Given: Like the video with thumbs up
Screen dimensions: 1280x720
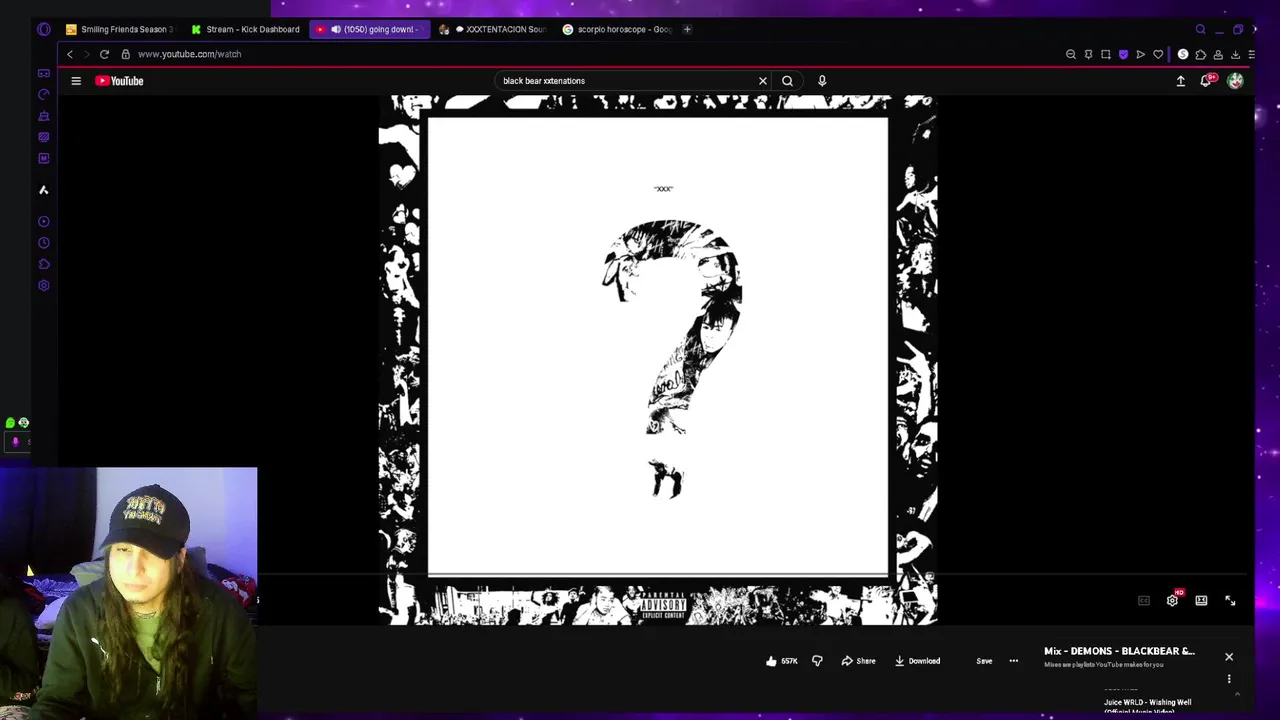Looking at the screenshot, I should [x=781, y=661].
